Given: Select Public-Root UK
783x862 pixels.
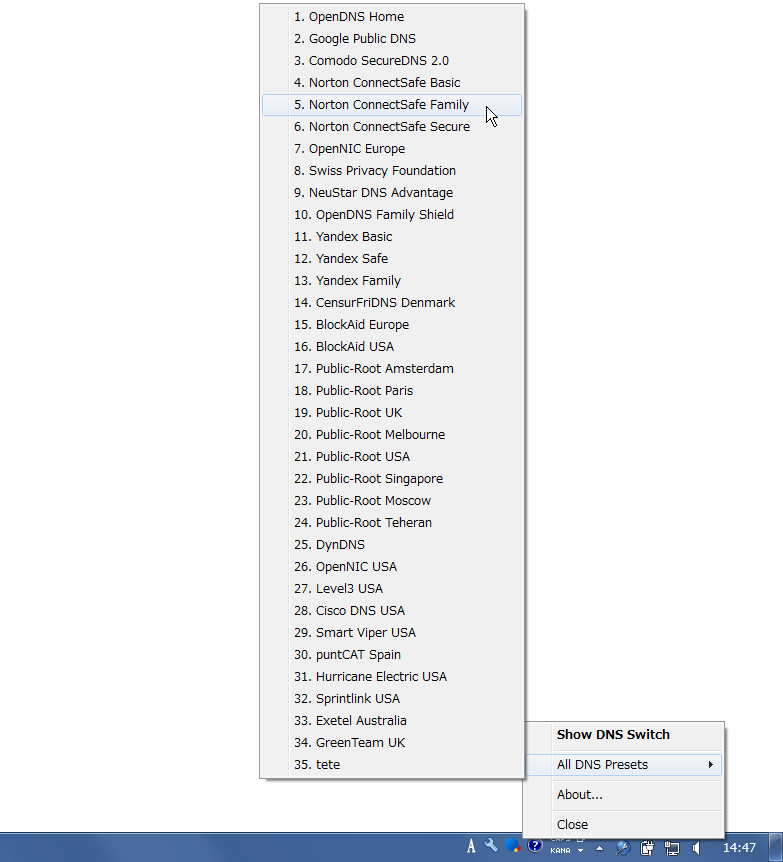Looking at the screenshot, I should click(x=392, y=413).
